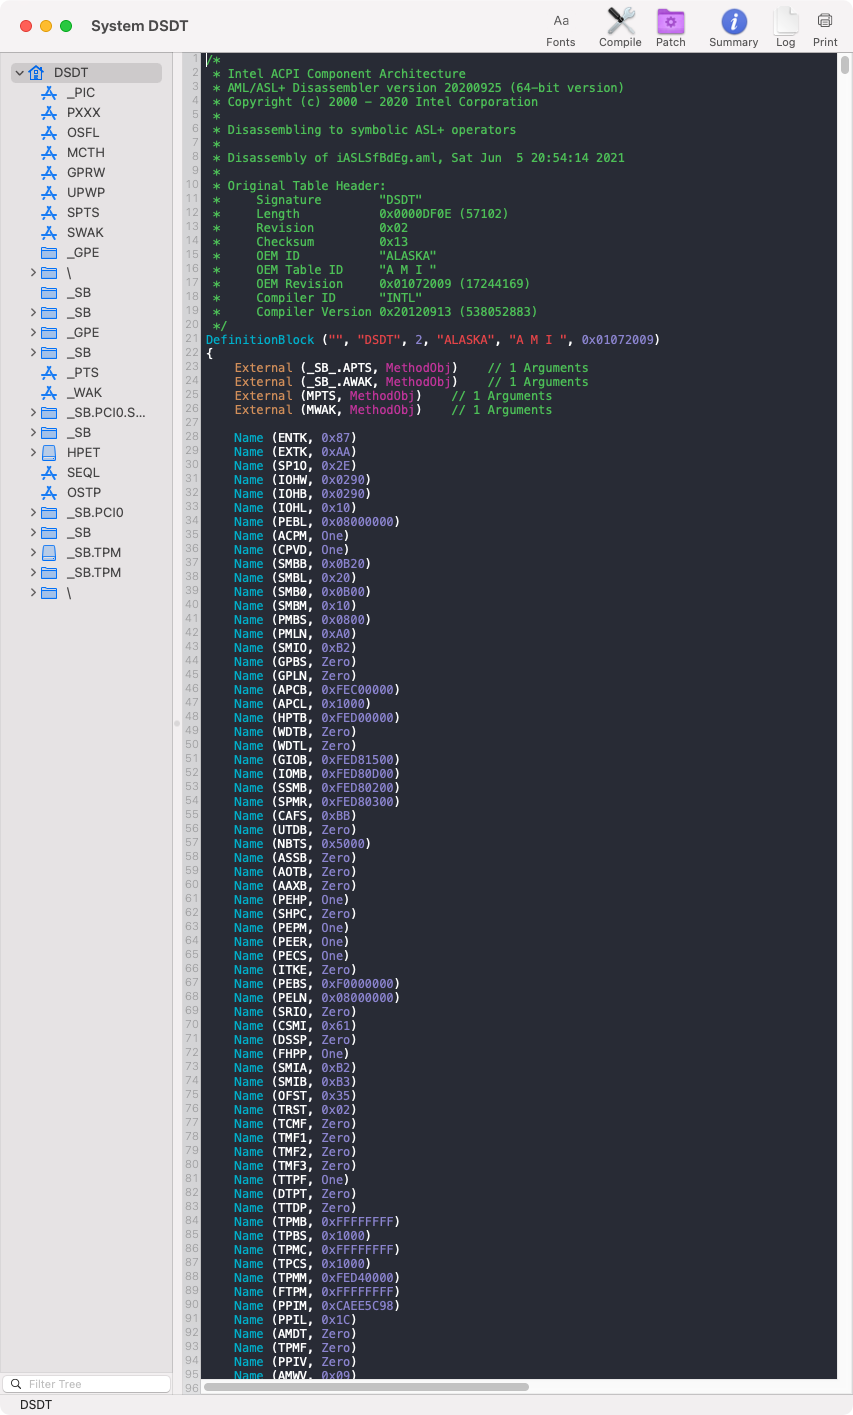Collapse the DSDT root node

(x=20, y=73)
